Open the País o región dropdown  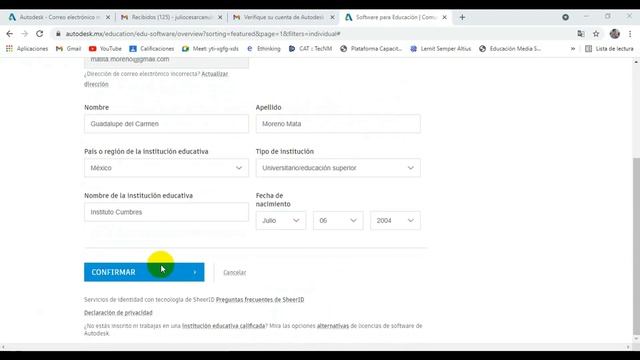pos(167,168)
